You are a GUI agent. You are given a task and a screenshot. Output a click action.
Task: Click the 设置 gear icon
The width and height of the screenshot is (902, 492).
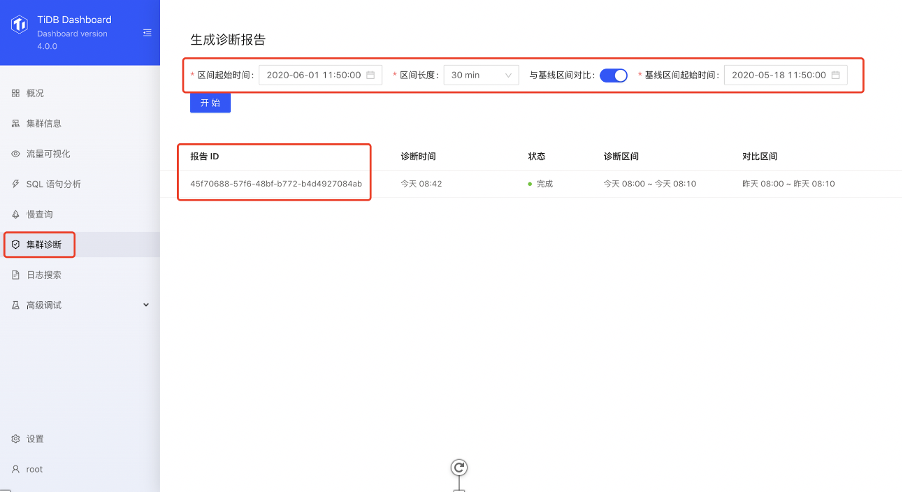point(15,439)
